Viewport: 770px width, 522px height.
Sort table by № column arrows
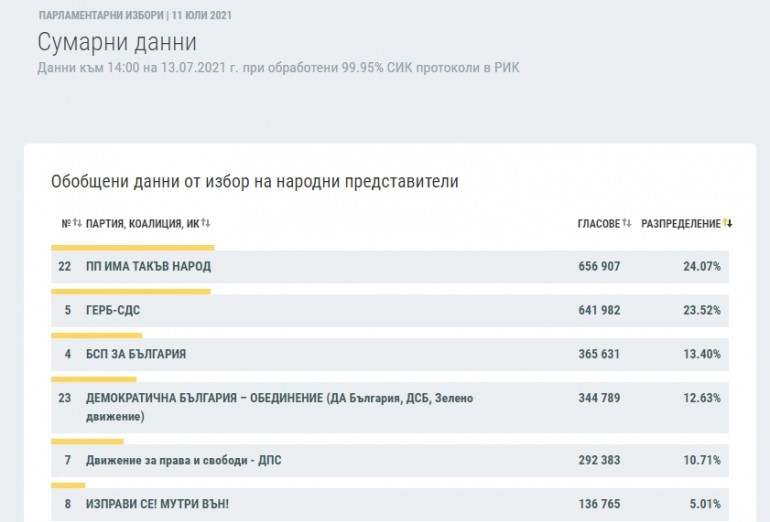coord(78,223)
